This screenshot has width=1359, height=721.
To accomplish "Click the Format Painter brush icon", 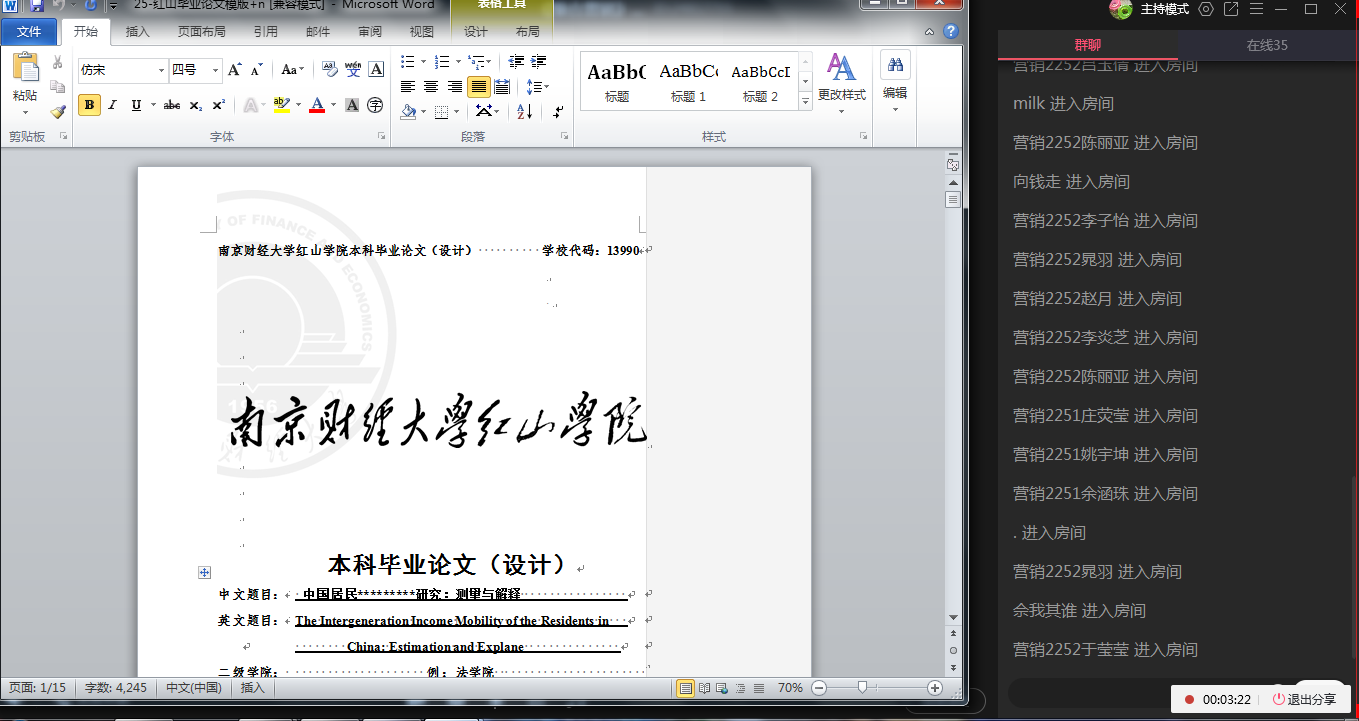I will click(58, 112).
